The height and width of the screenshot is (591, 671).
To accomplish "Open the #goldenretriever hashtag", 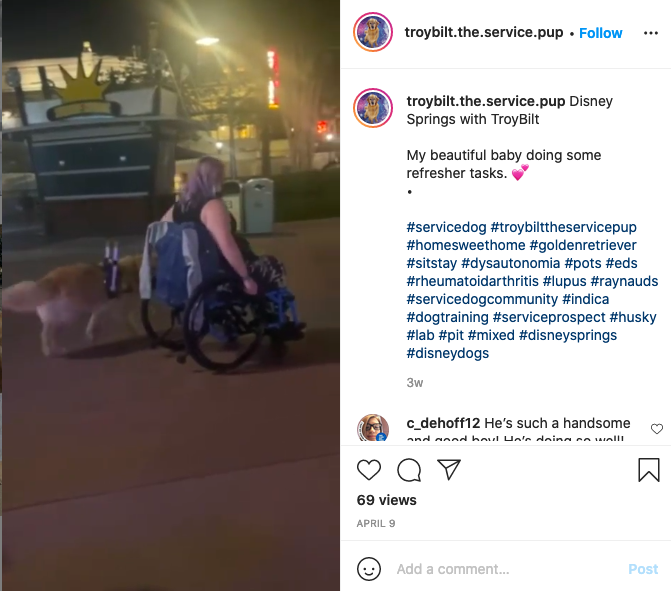I will pyautogui.click(x=583, y=245).
